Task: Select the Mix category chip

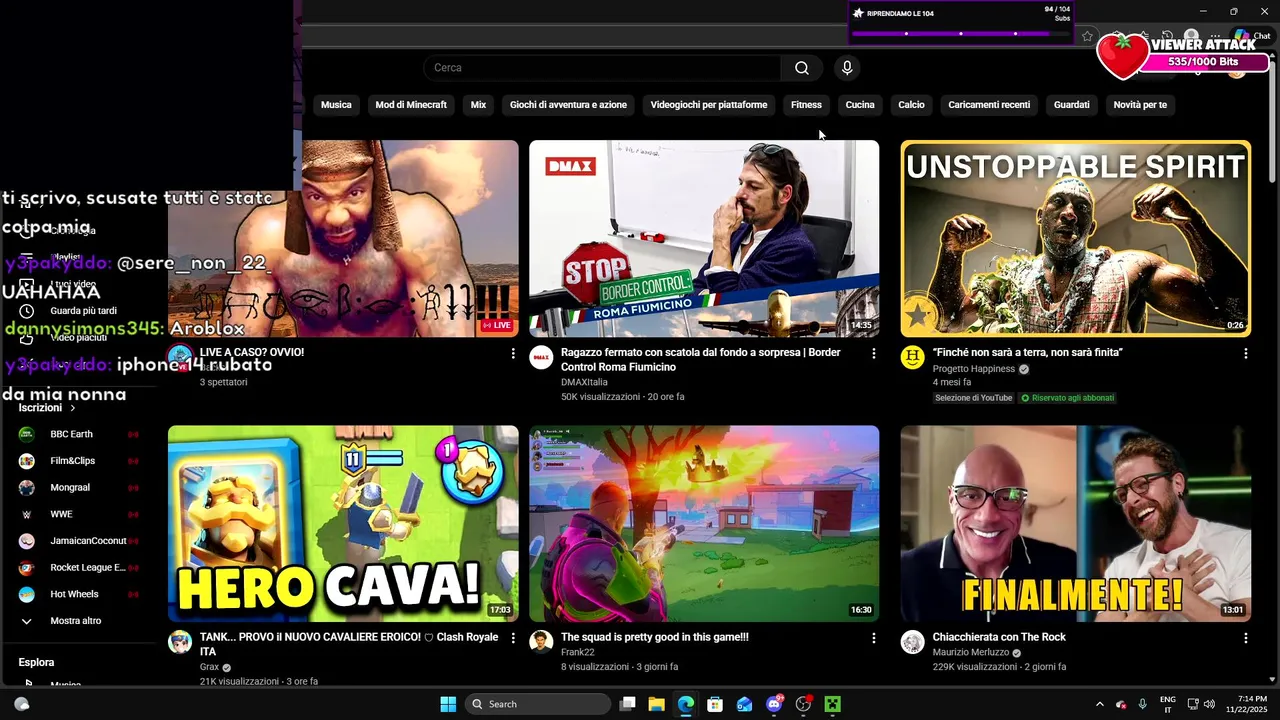Action: pos(478,105)
